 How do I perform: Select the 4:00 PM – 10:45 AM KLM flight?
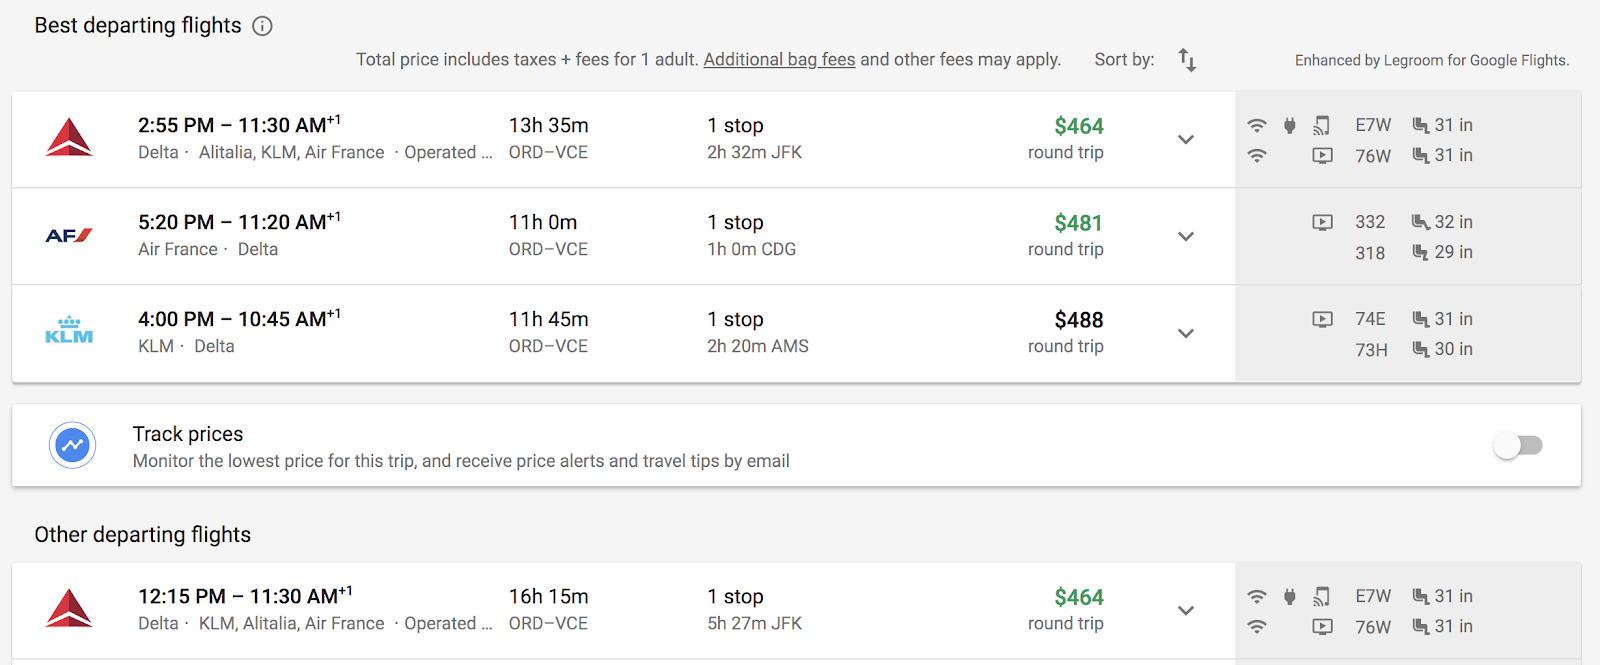click(x=623, y=333)
